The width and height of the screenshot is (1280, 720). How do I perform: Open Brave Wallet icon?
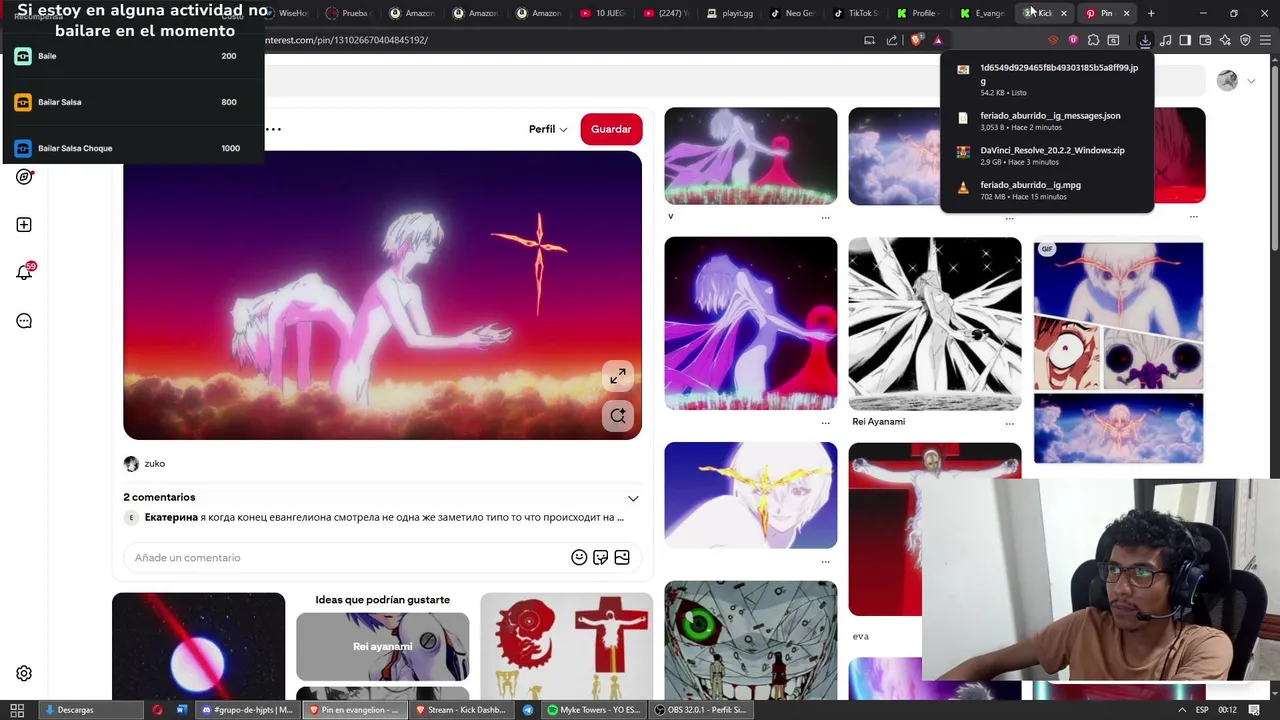[1205, 40]
